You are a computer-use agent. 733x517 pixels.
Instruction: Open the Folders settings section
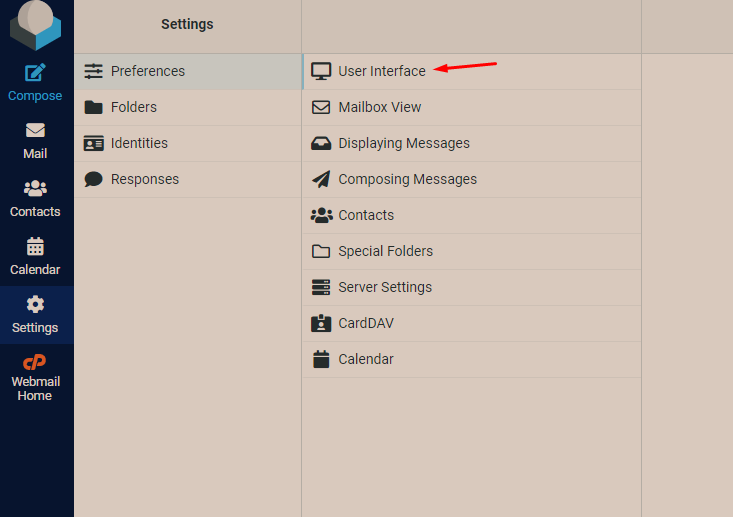click(x=134, y=107)
